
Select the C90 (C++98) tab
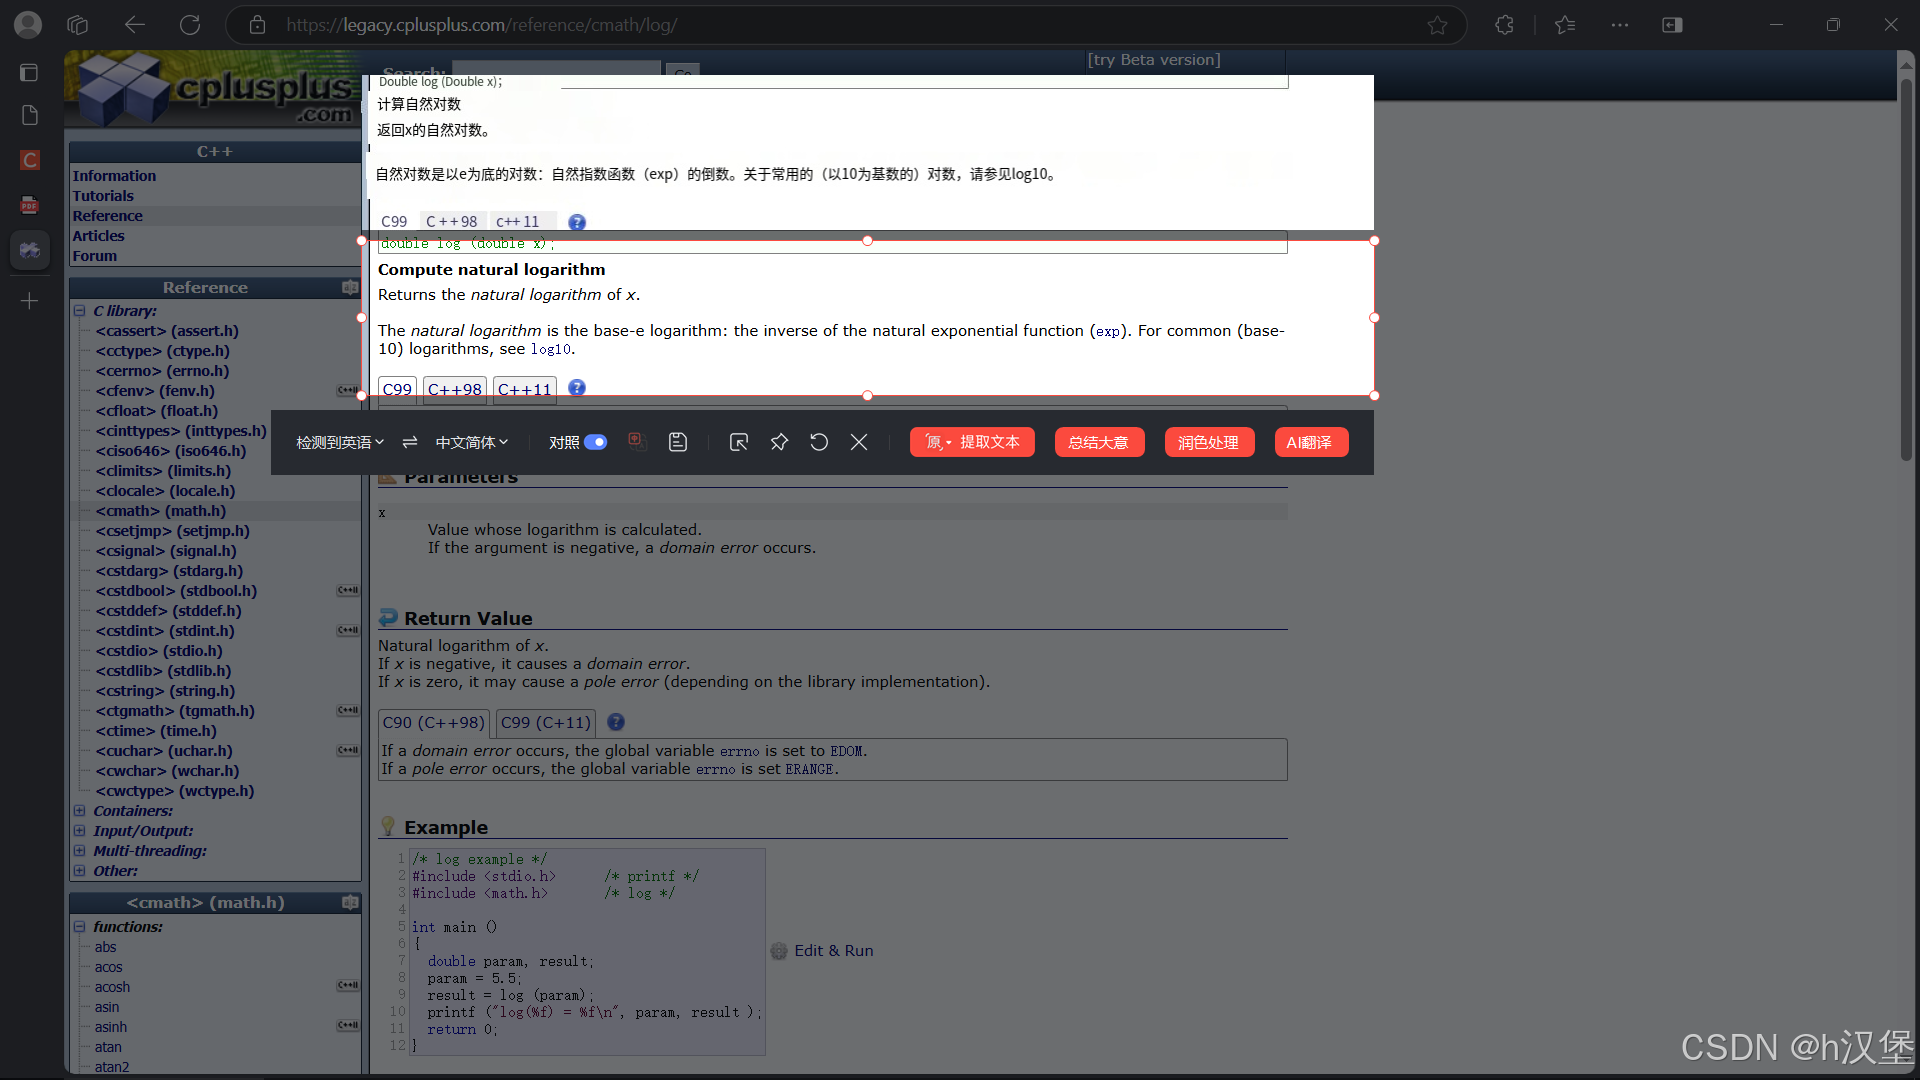pos(433,722)
